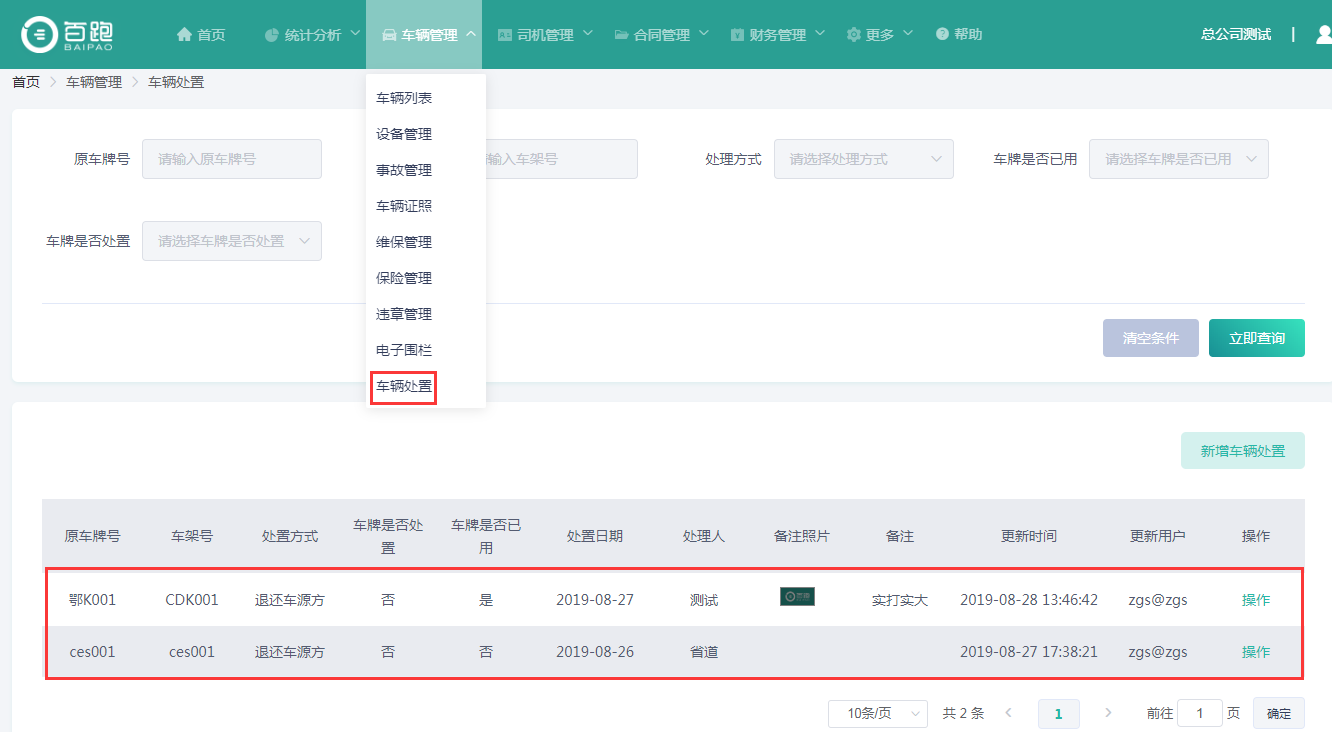Open remark photo thumbnail for 鄂K001

797,597
